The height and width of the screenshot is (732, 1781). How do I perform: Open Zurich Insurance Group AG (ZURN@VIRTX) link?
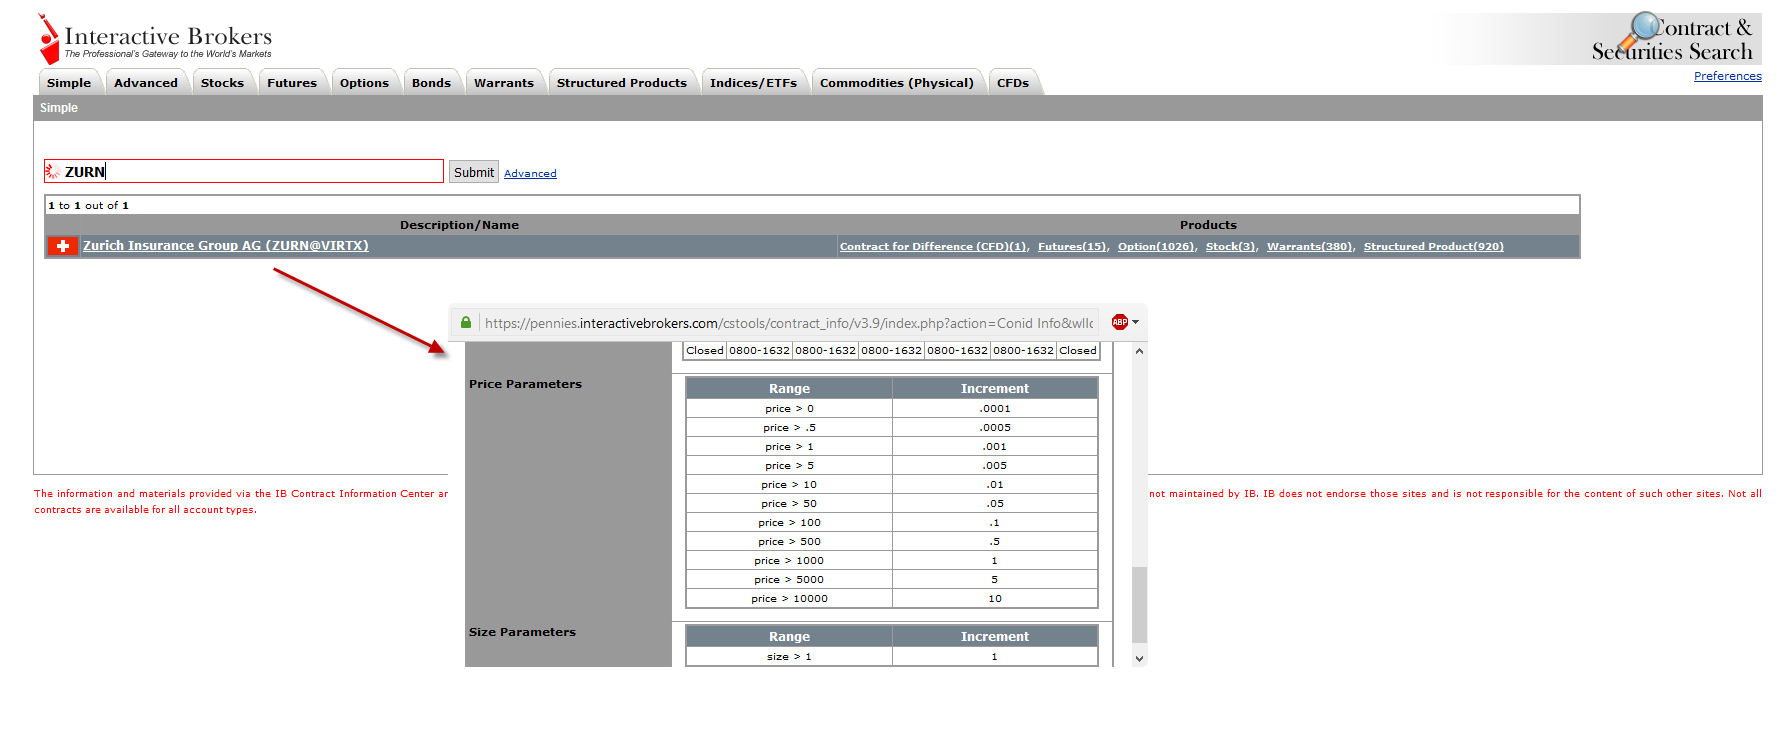tap(226, 246)
